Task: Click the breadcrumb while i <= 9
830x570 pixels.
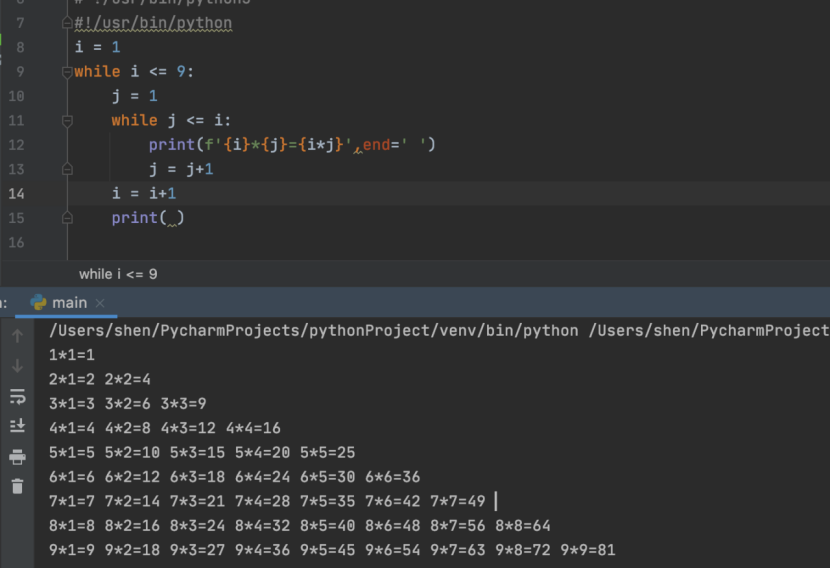Action: [118, 274]
